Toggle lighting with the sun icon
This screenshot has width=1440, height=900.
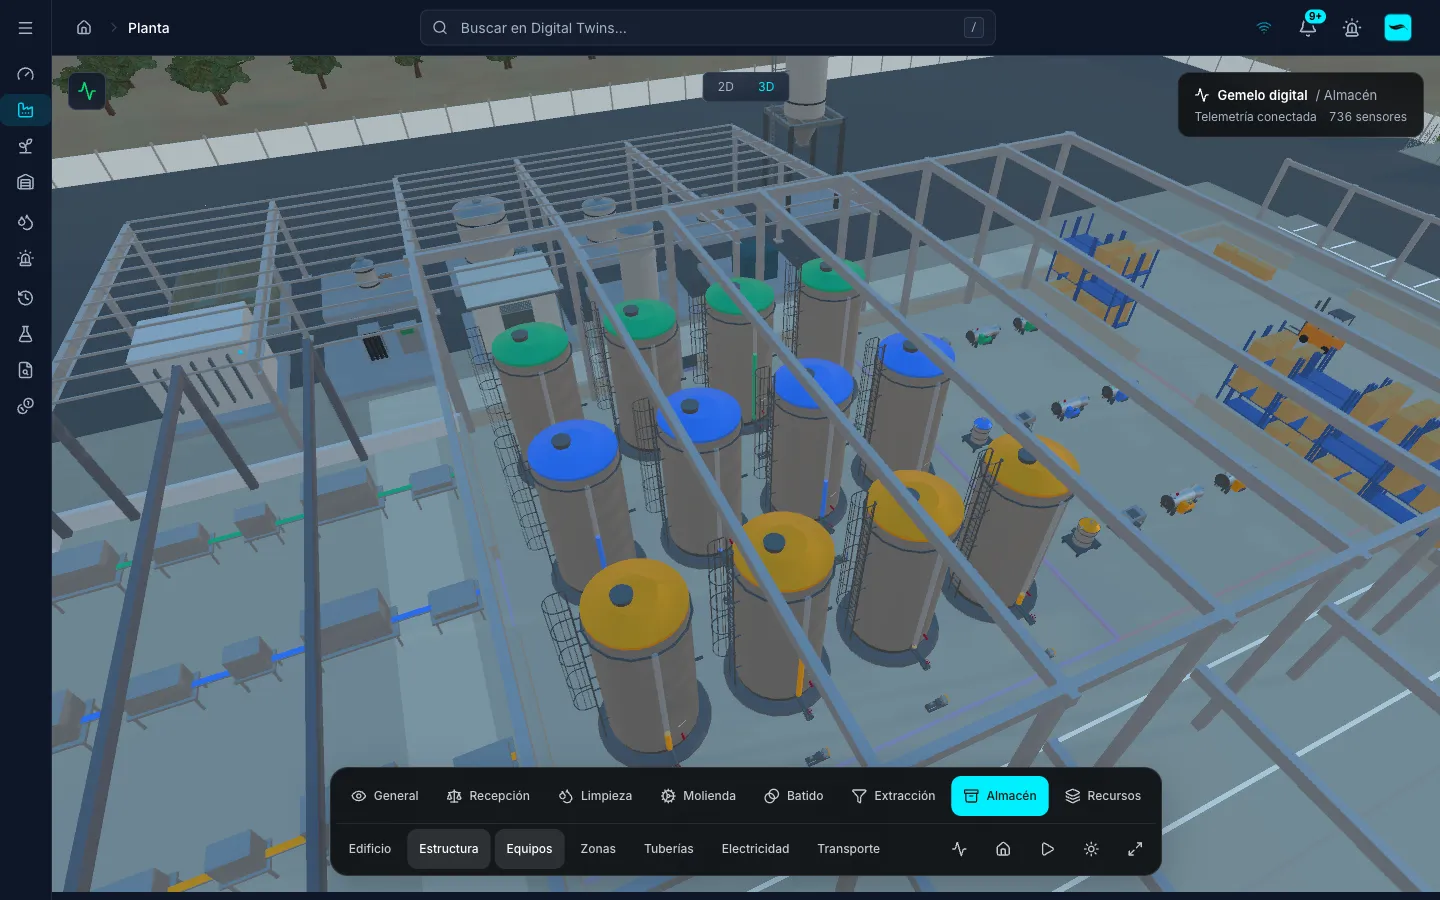[x=1091, y=849]
